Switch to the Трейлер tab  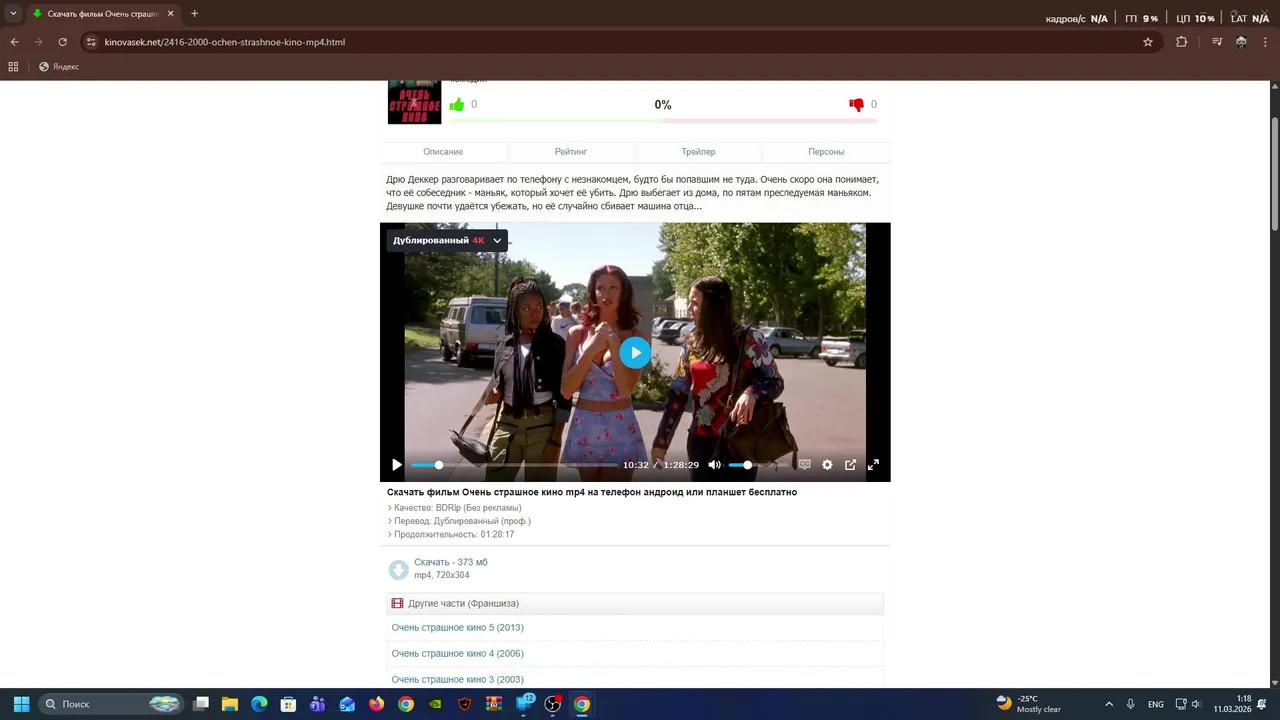click(698, 152)
